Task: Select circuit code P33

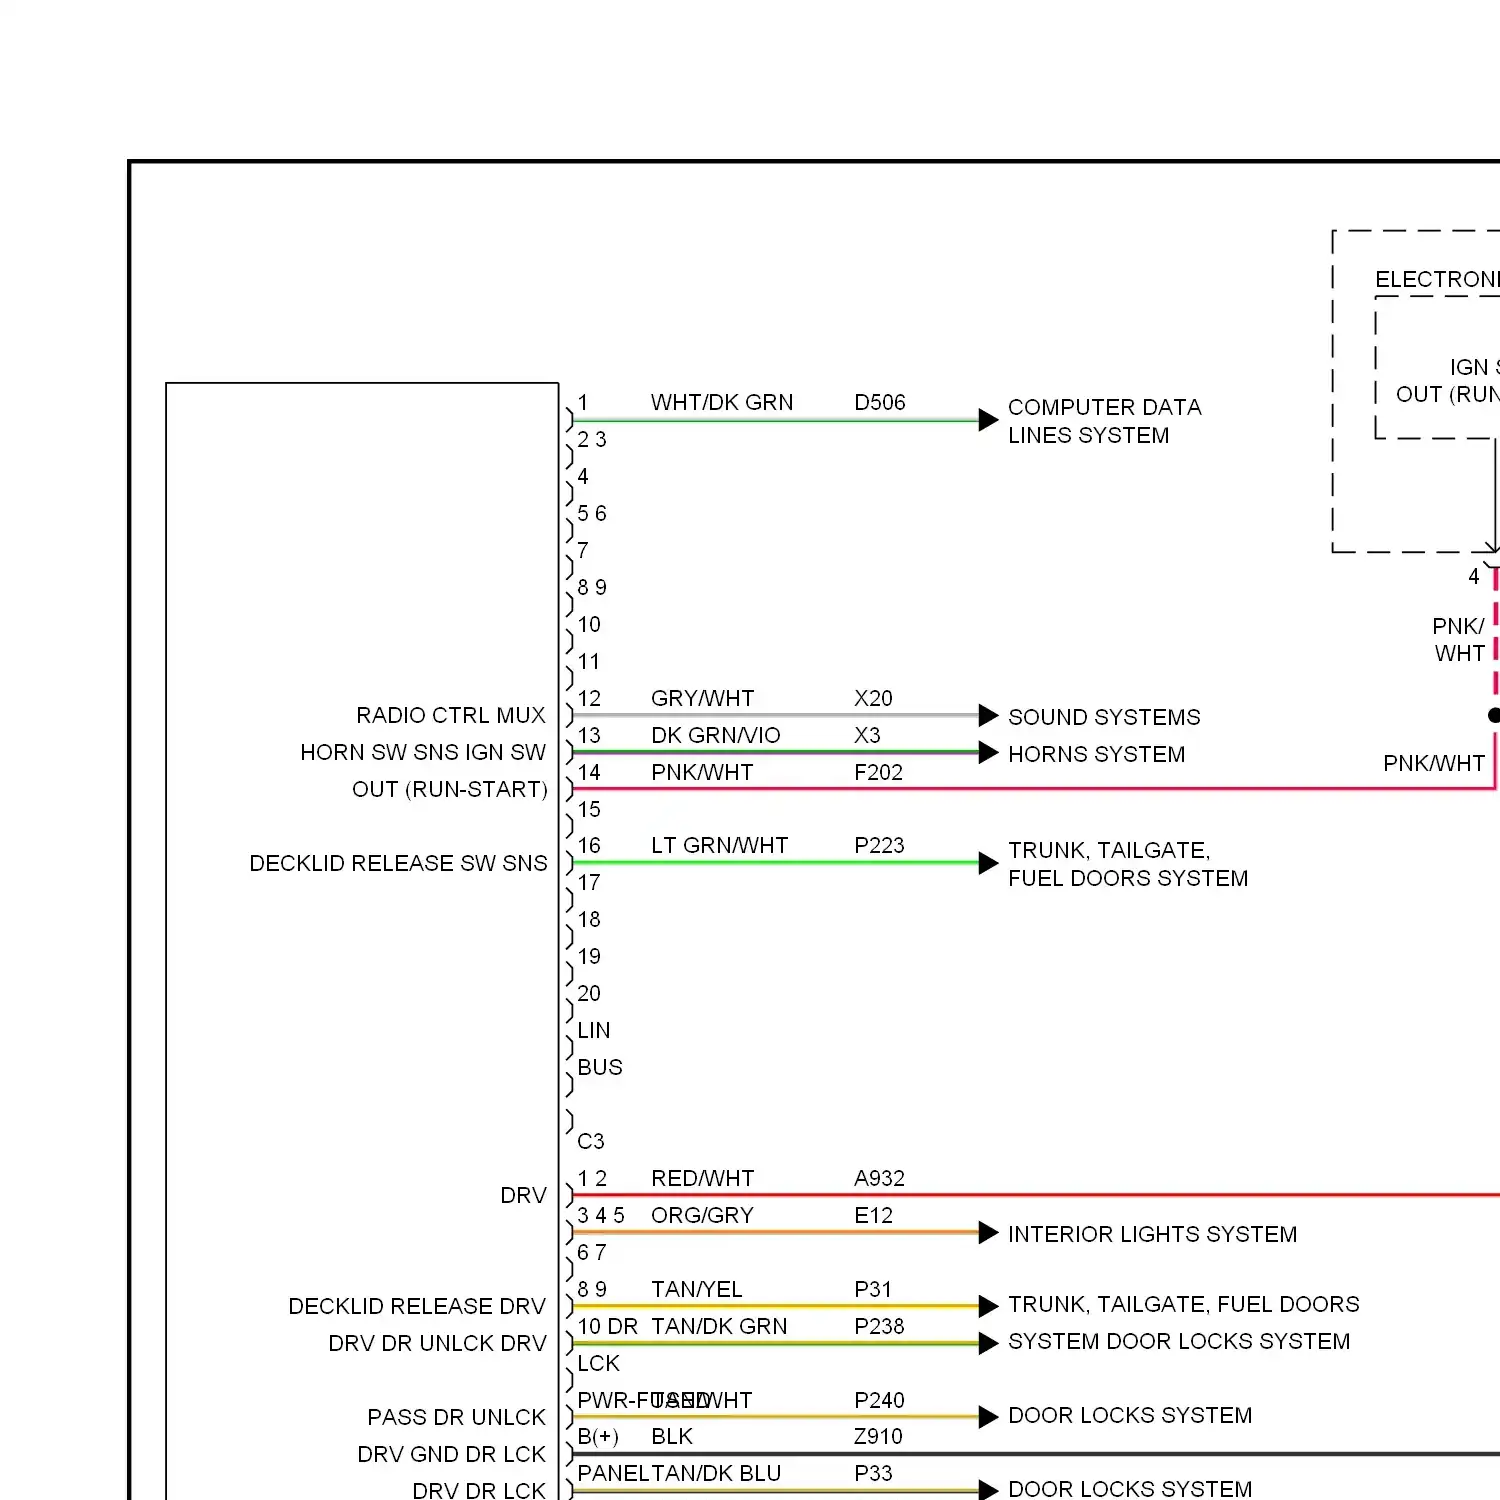Action: [873, 1473]
